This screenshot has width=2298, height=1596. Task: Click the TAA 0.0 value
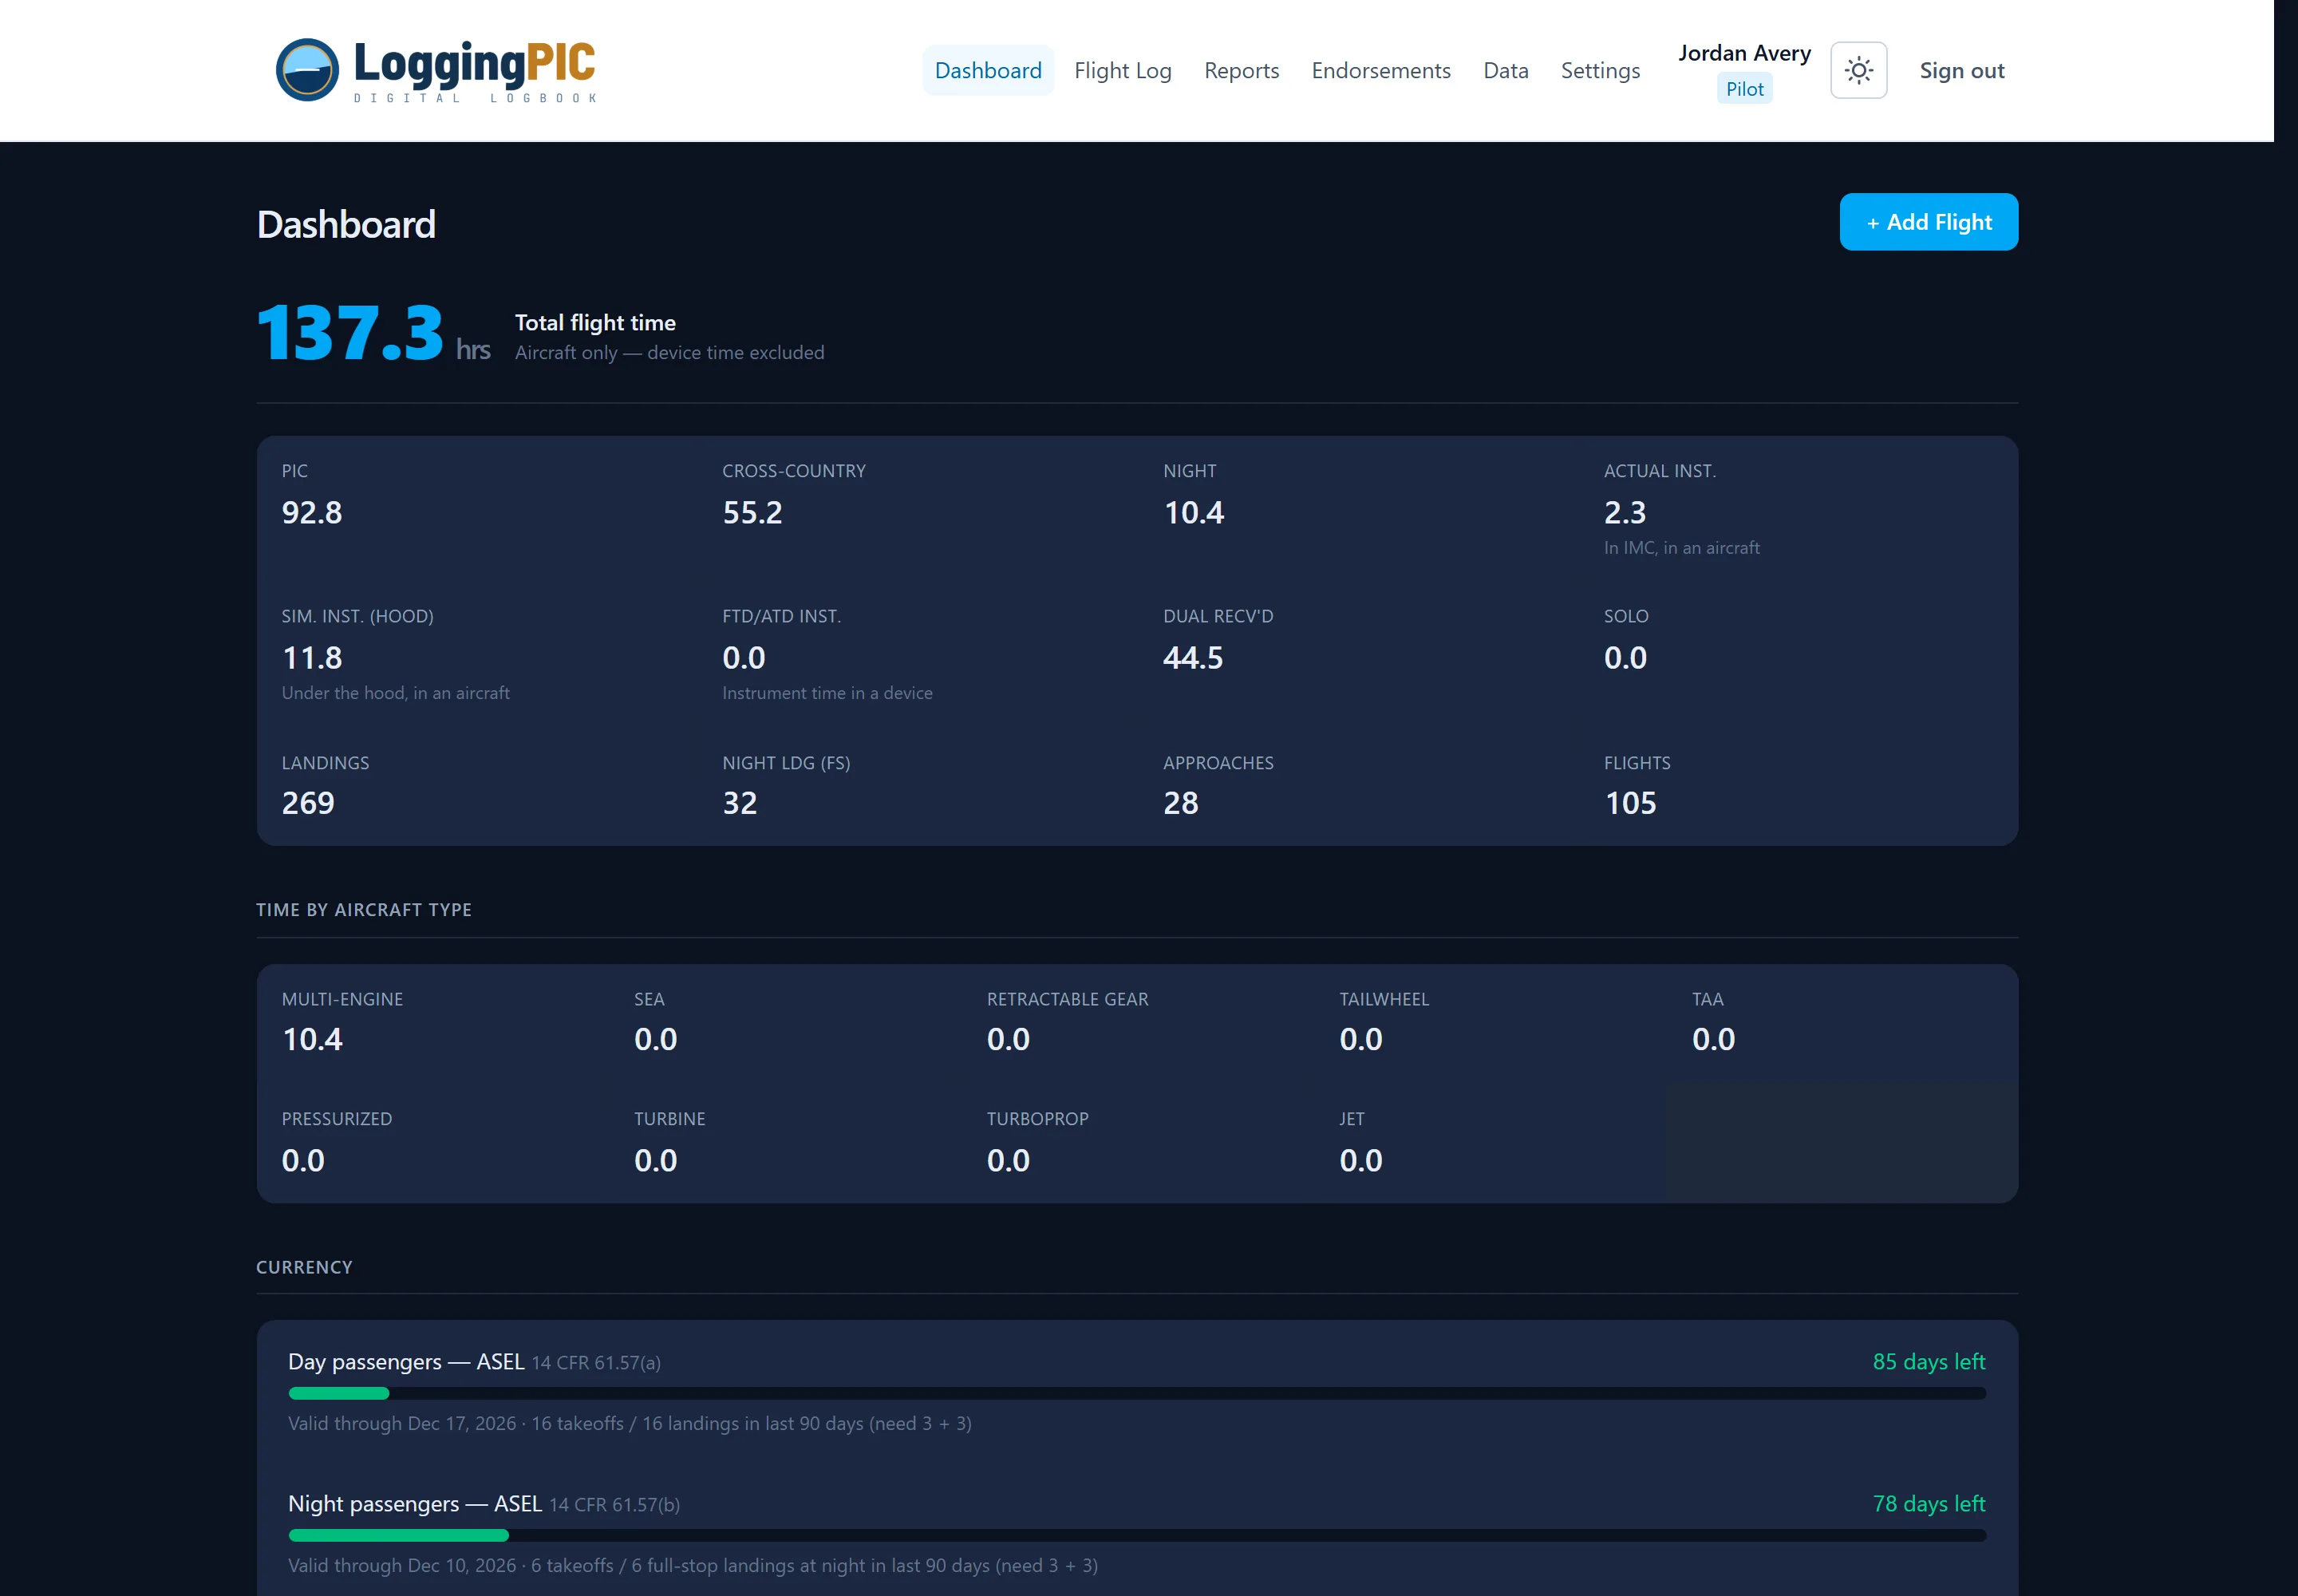tap(1713, 1040)
